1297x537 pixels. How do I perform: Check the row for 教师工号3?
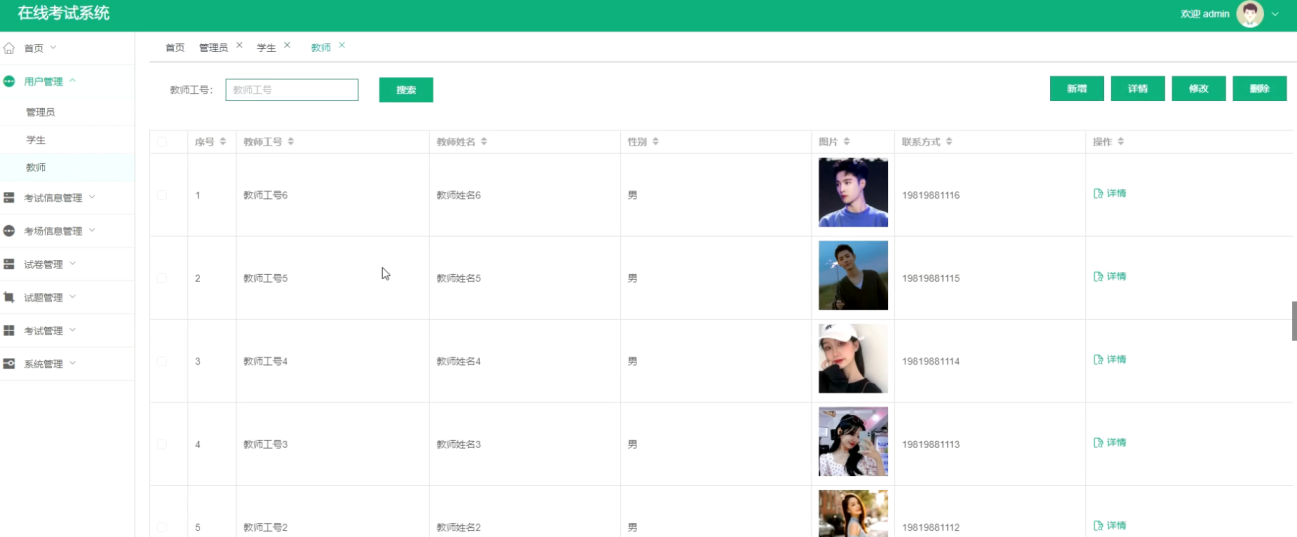[x=162, y=444]
